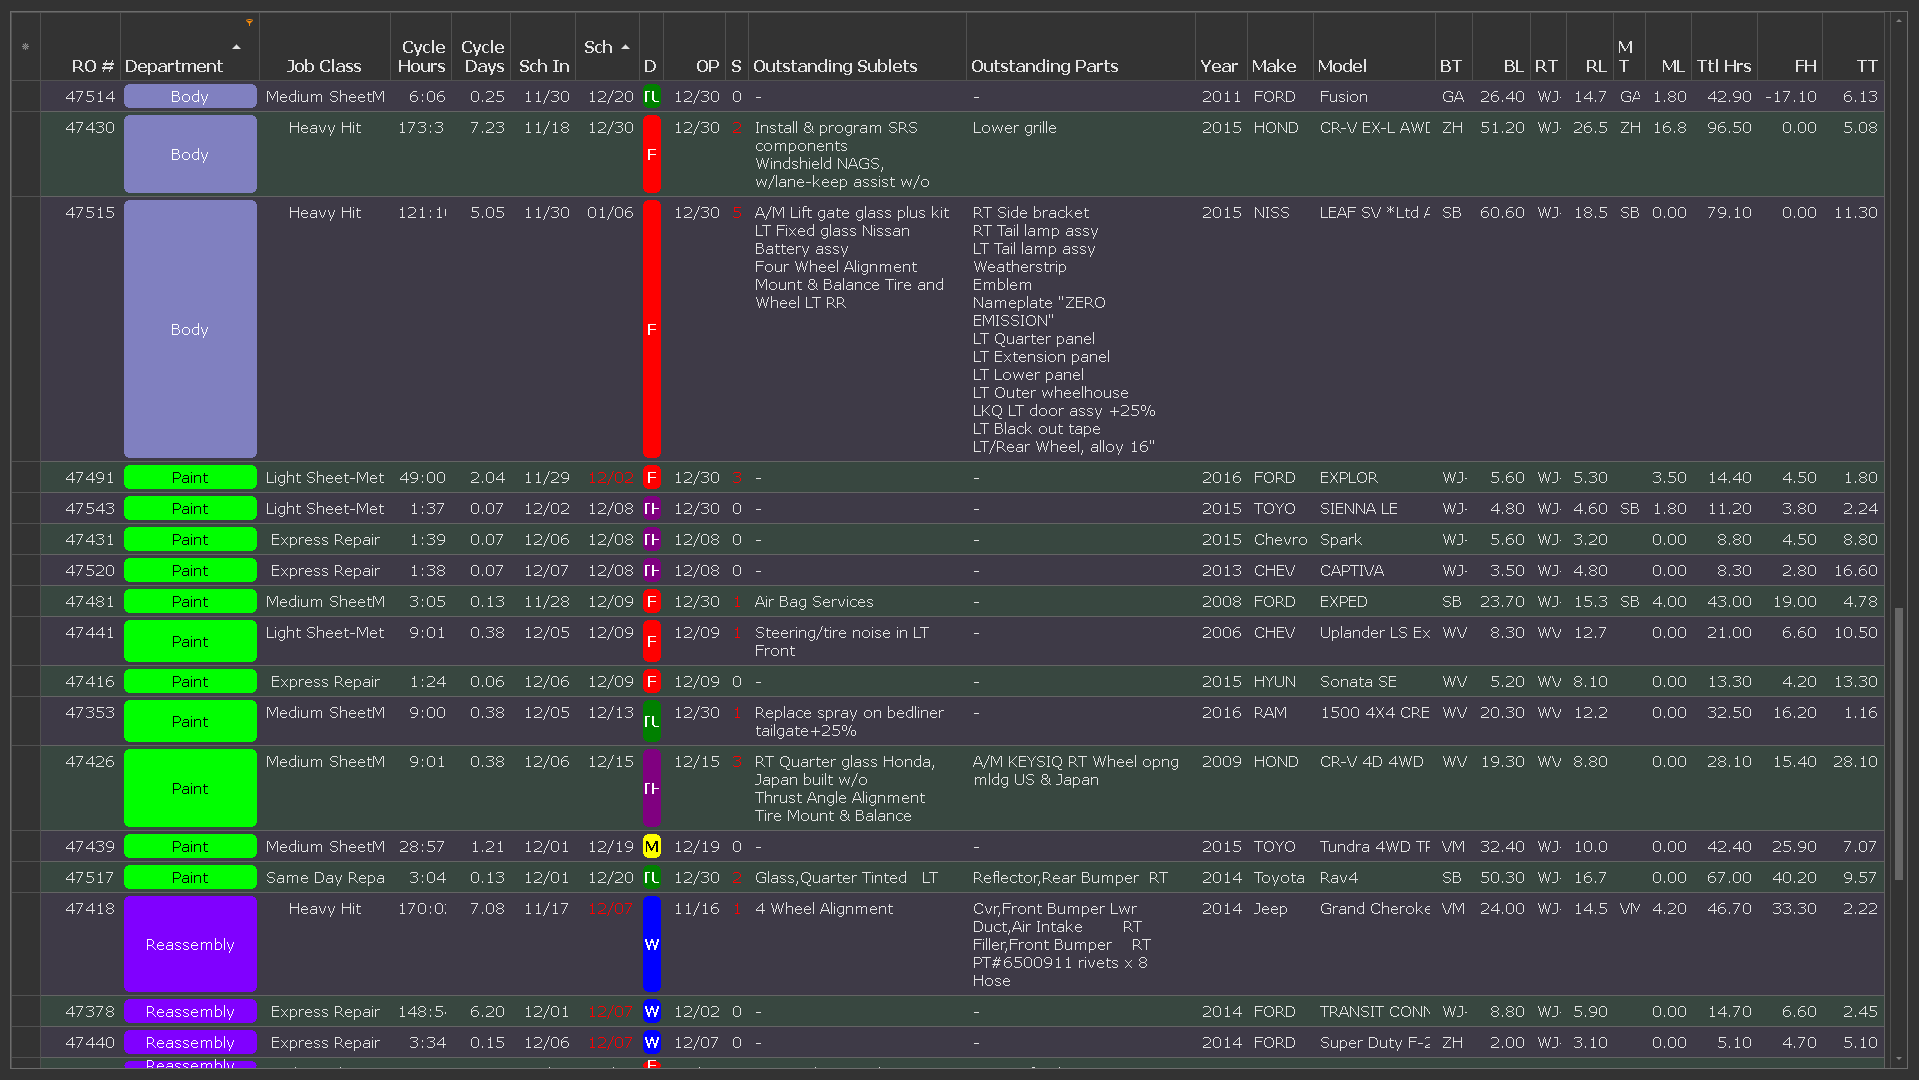Screen dimensions: 1919x1080
Task: Click '4 Wheel Alignment' sublet entry
Action: pos(824,909)
